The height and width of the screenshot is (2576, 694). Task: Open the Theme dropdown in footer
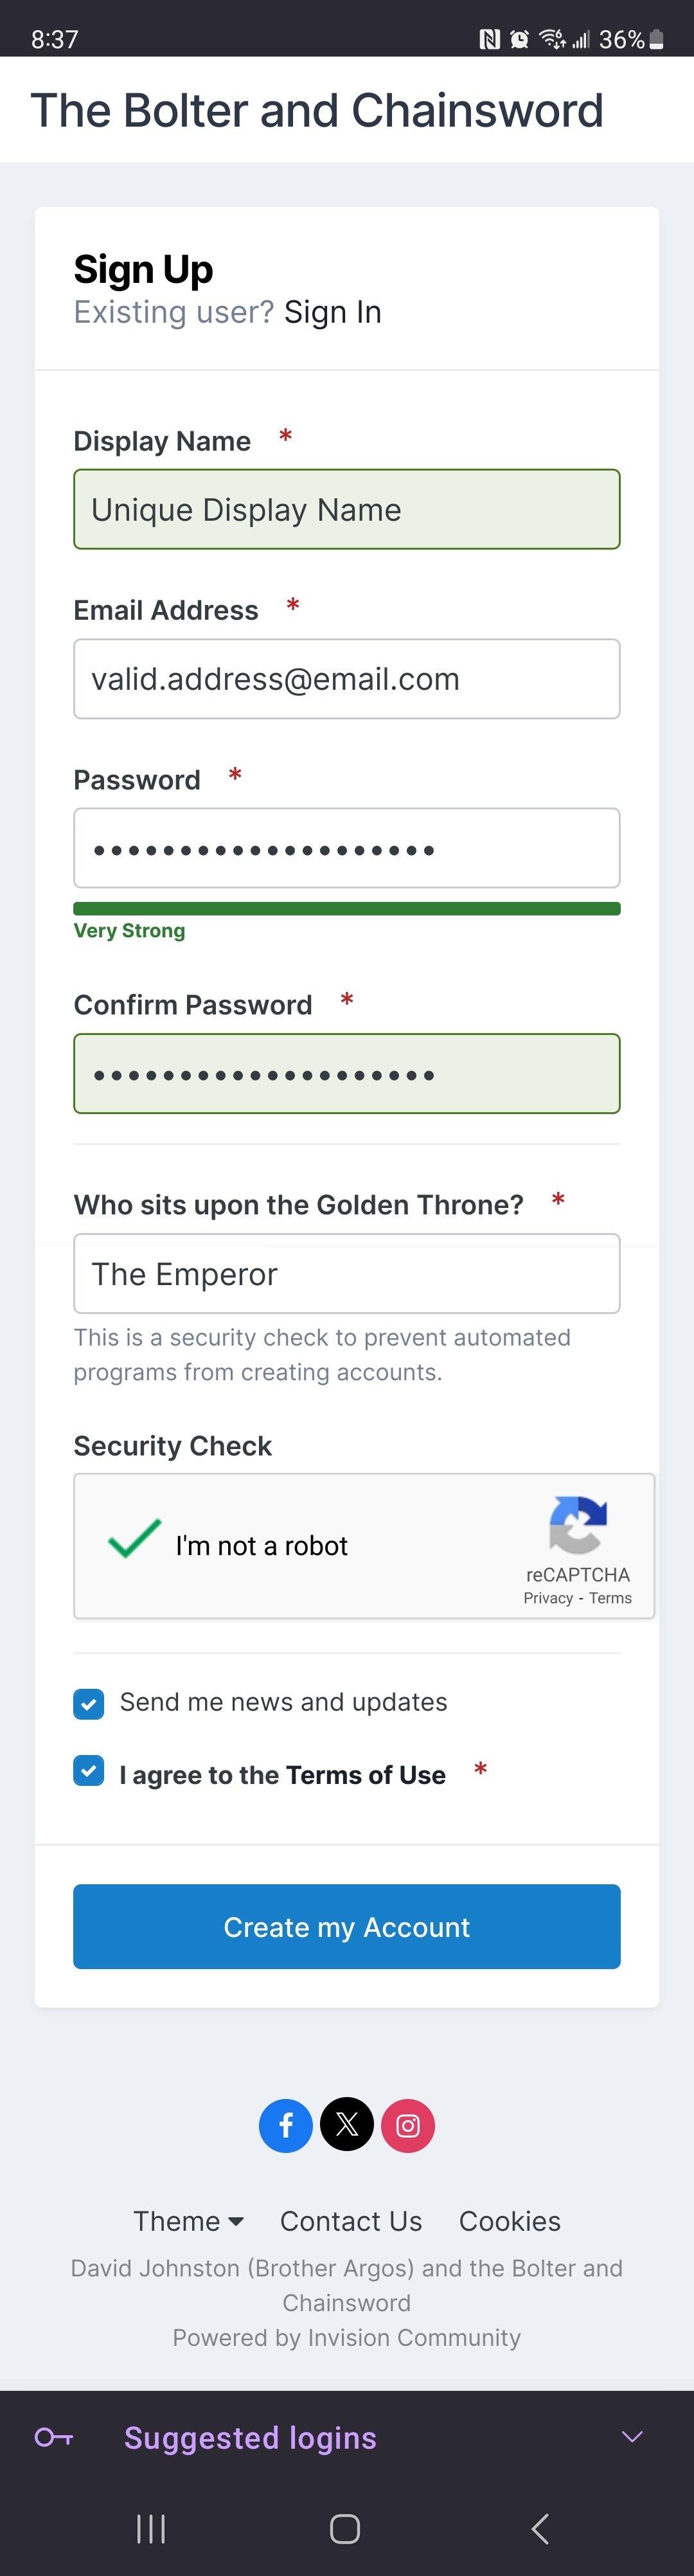click(x=188, y=2221)
